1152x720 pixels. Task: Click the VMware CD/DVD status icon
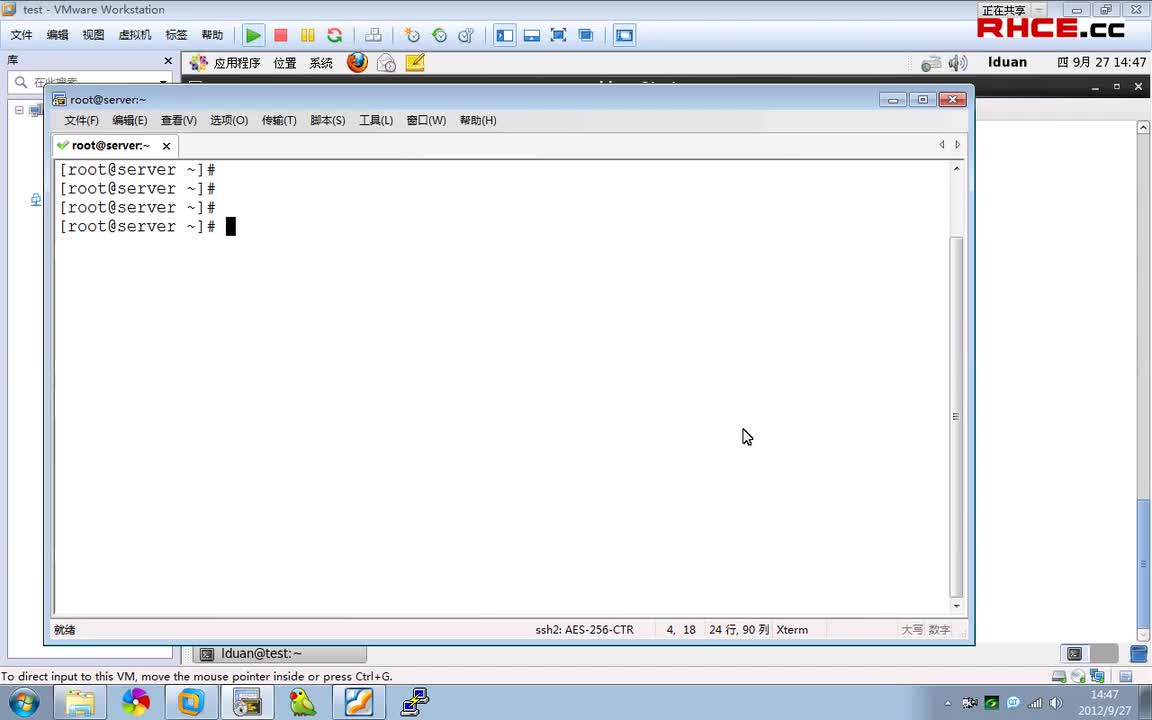click(x=1078, y=676)
